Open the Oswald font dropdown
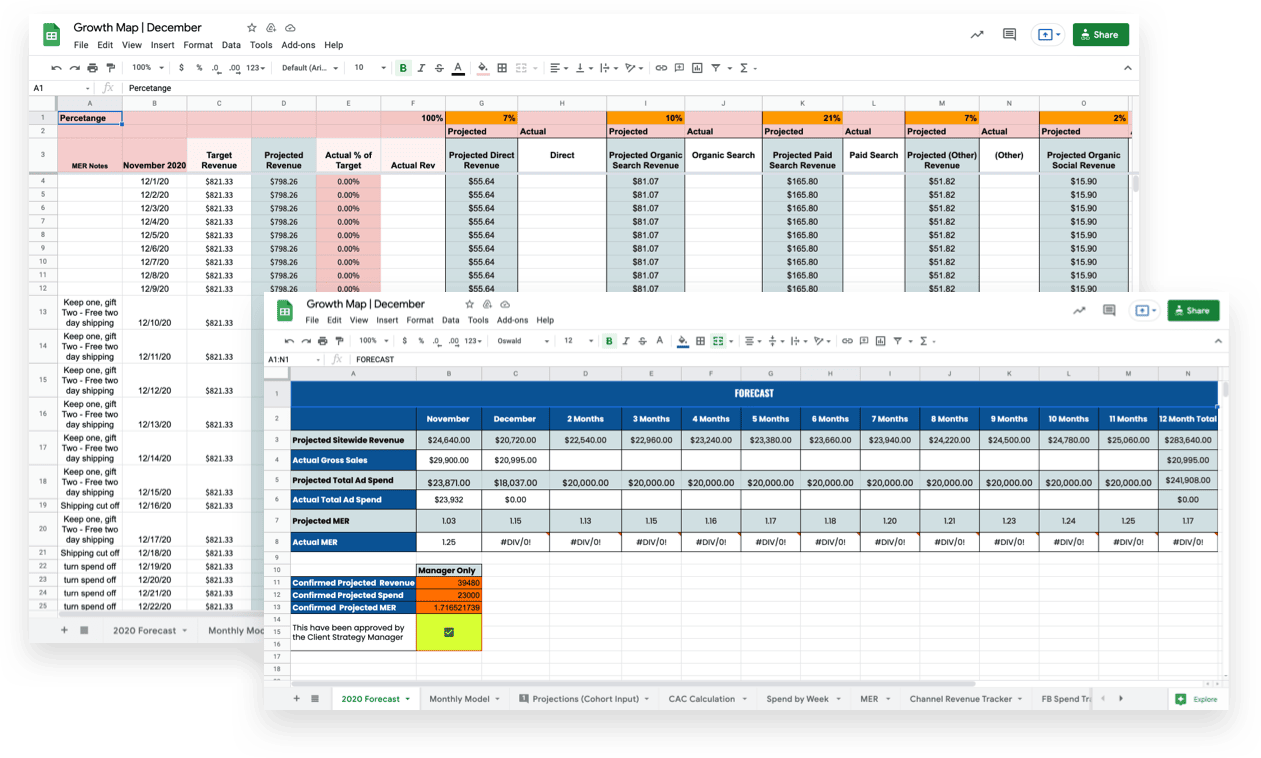The height and width of the screenshot is (758, 1261). point(525,341)
